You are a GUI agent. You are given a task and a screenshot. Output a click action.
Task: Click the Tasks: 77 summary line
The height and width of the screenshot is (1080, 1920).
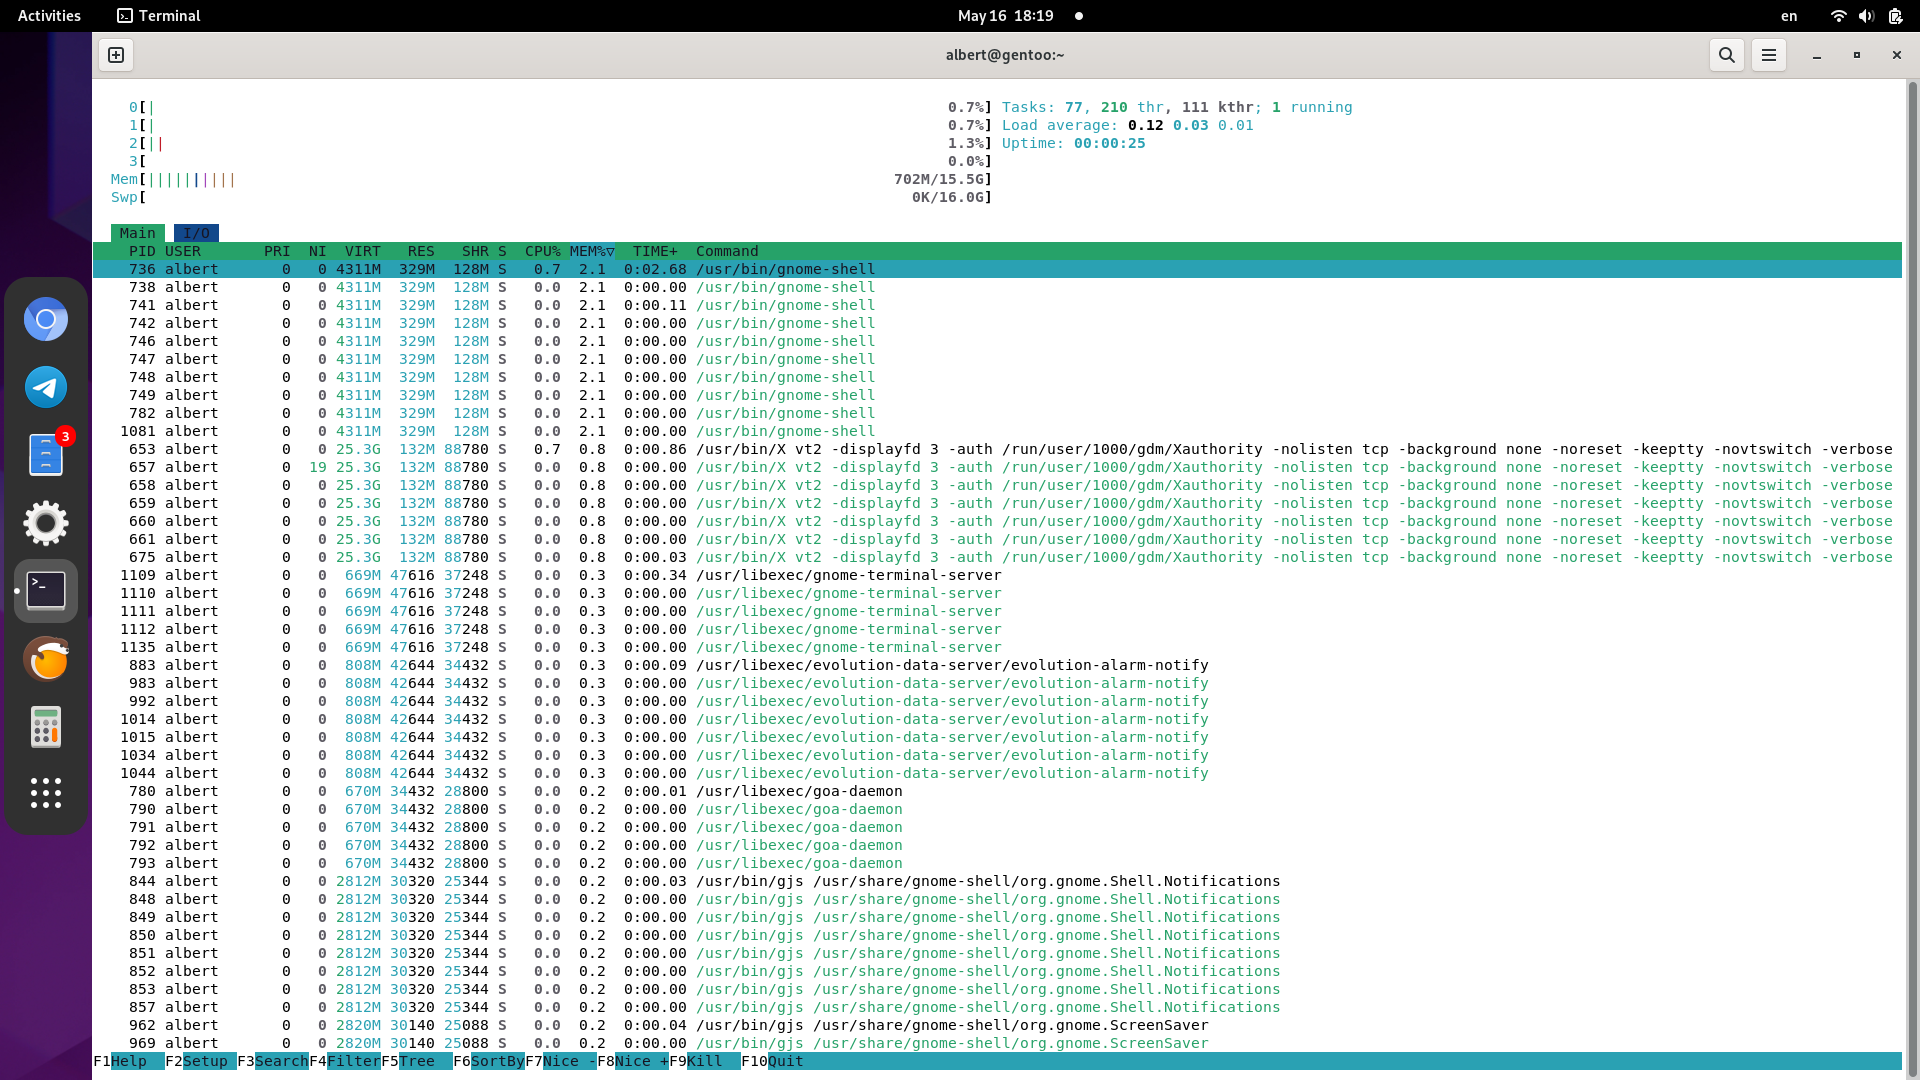click(1177, 107)
